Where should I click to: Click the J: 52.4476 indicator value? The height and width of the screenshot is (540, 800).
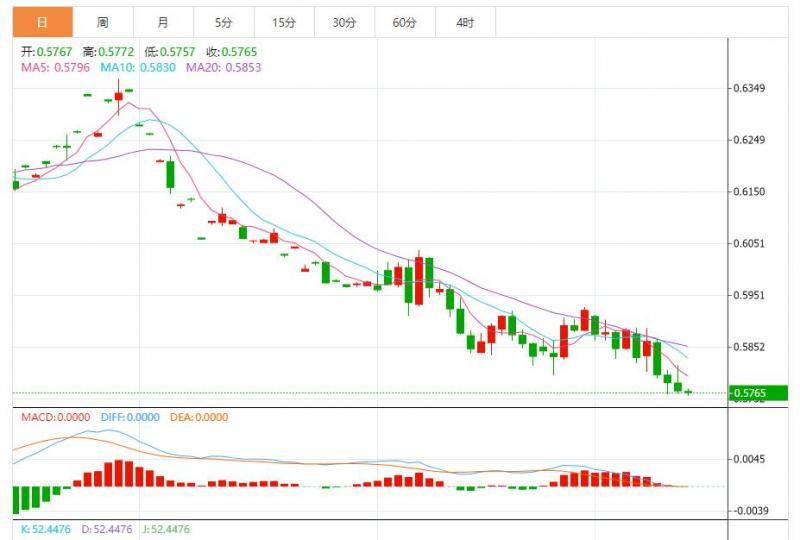pos(166,529)
